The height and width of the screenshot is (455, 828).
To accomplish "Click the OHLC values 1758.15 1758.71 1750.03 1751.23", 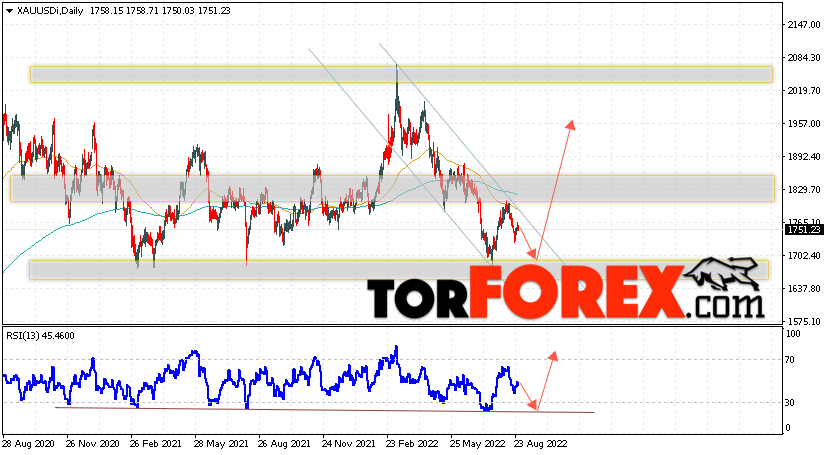I will [x=160, y=11].
